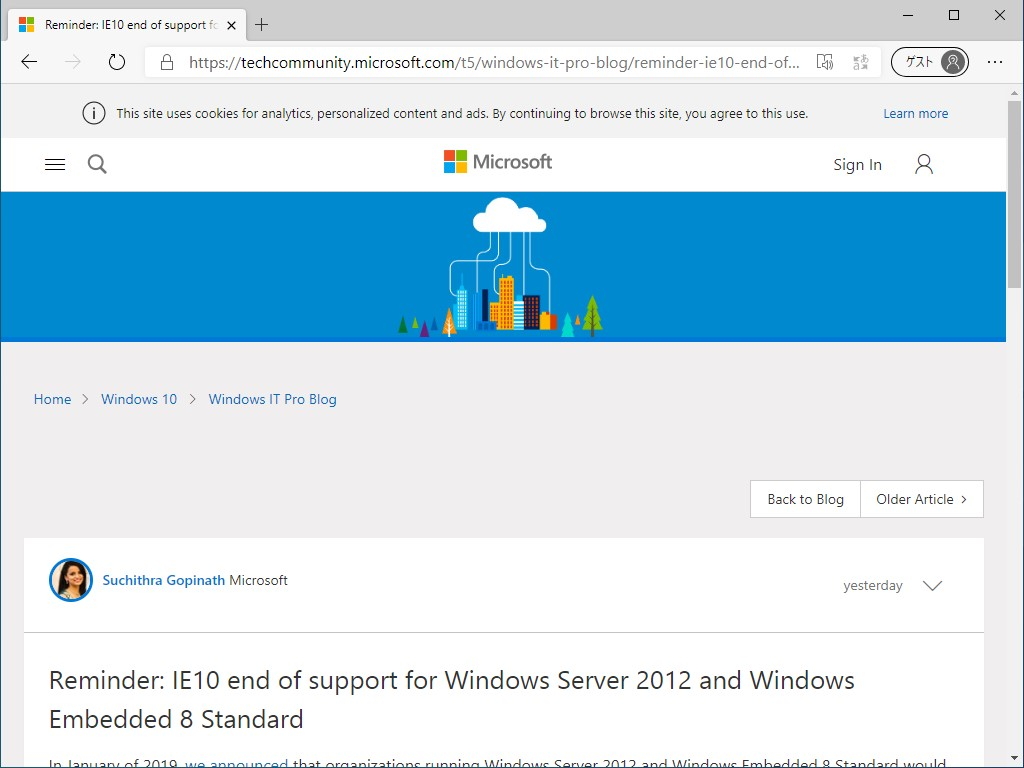The width and height of the screenshot is (1024, 768).
Task: Navigate to Windows IT Pro Blog breadcrumb
Action: click(272, 399)
